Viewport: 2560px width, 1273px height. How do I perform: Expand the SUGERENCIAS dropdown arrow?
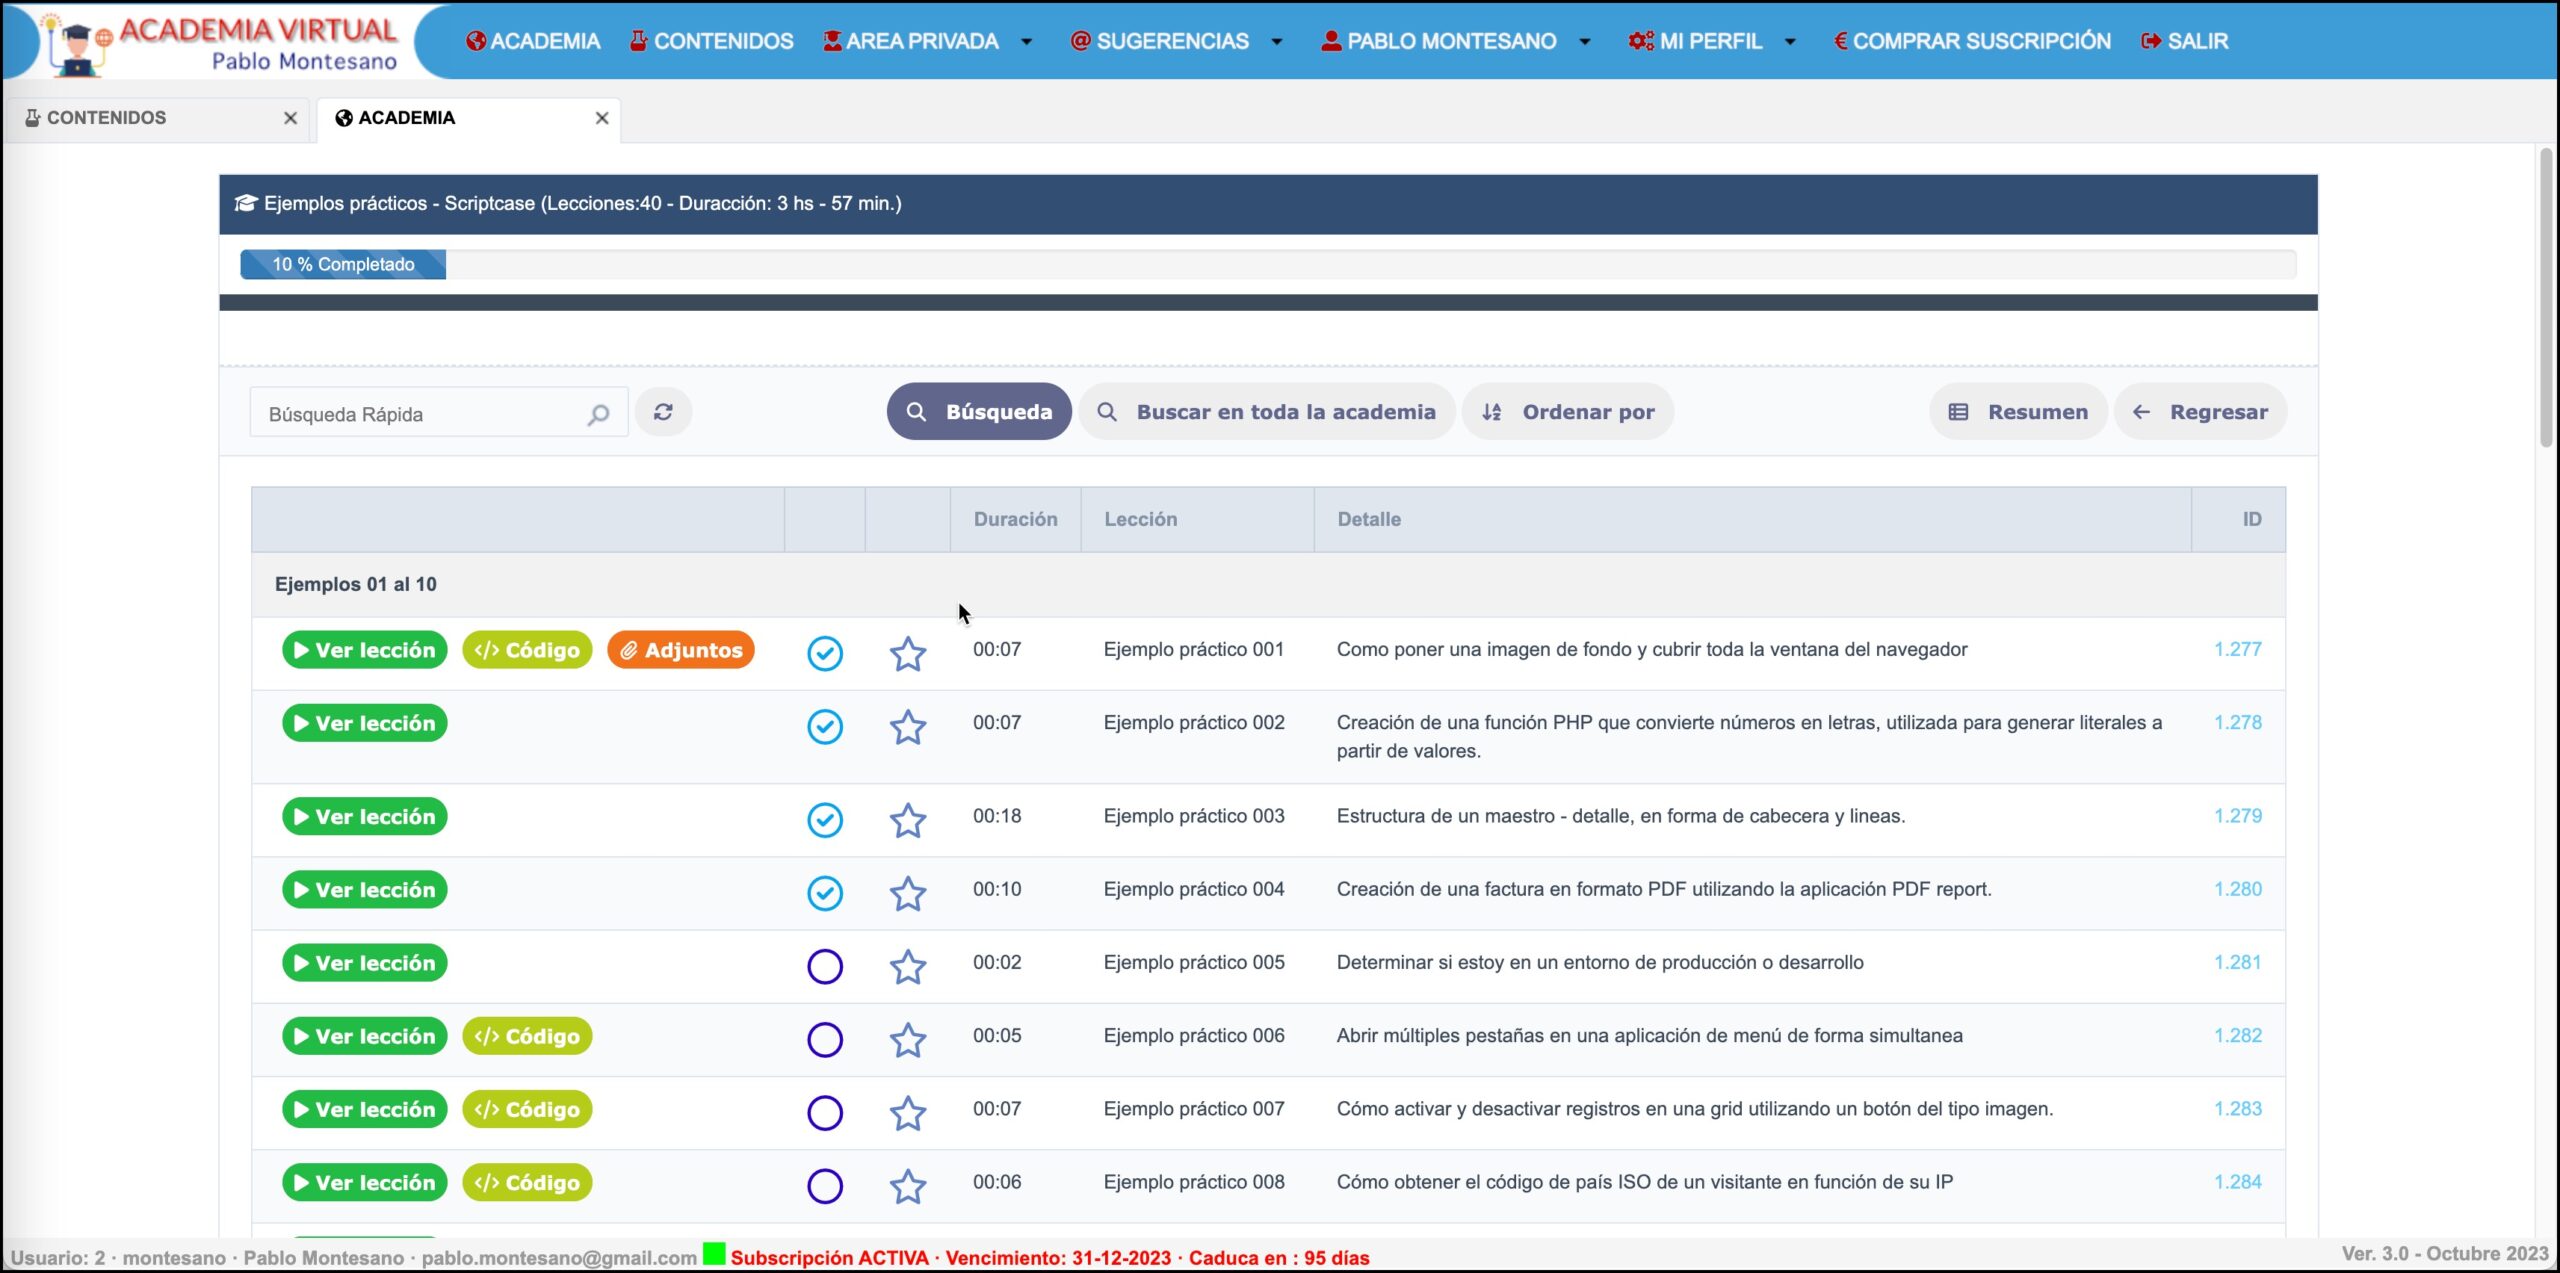1277,41
